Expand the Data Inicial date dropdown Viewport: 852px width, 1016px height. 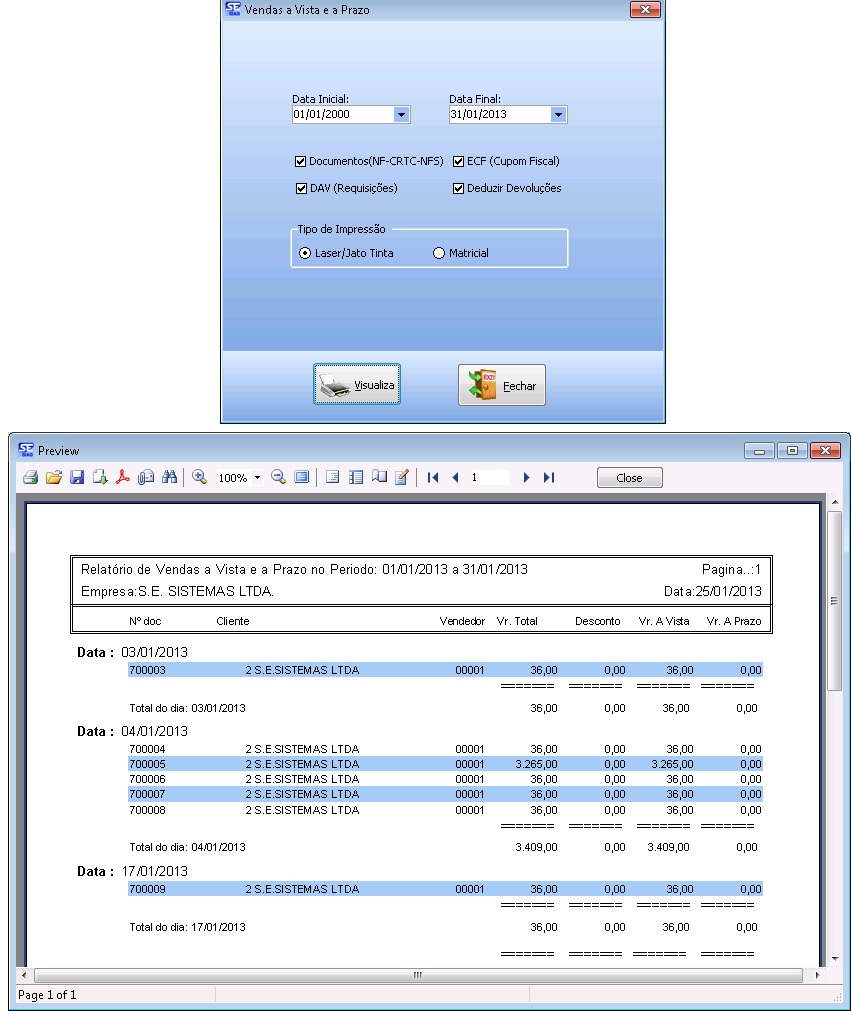click(x=401, y=115)
